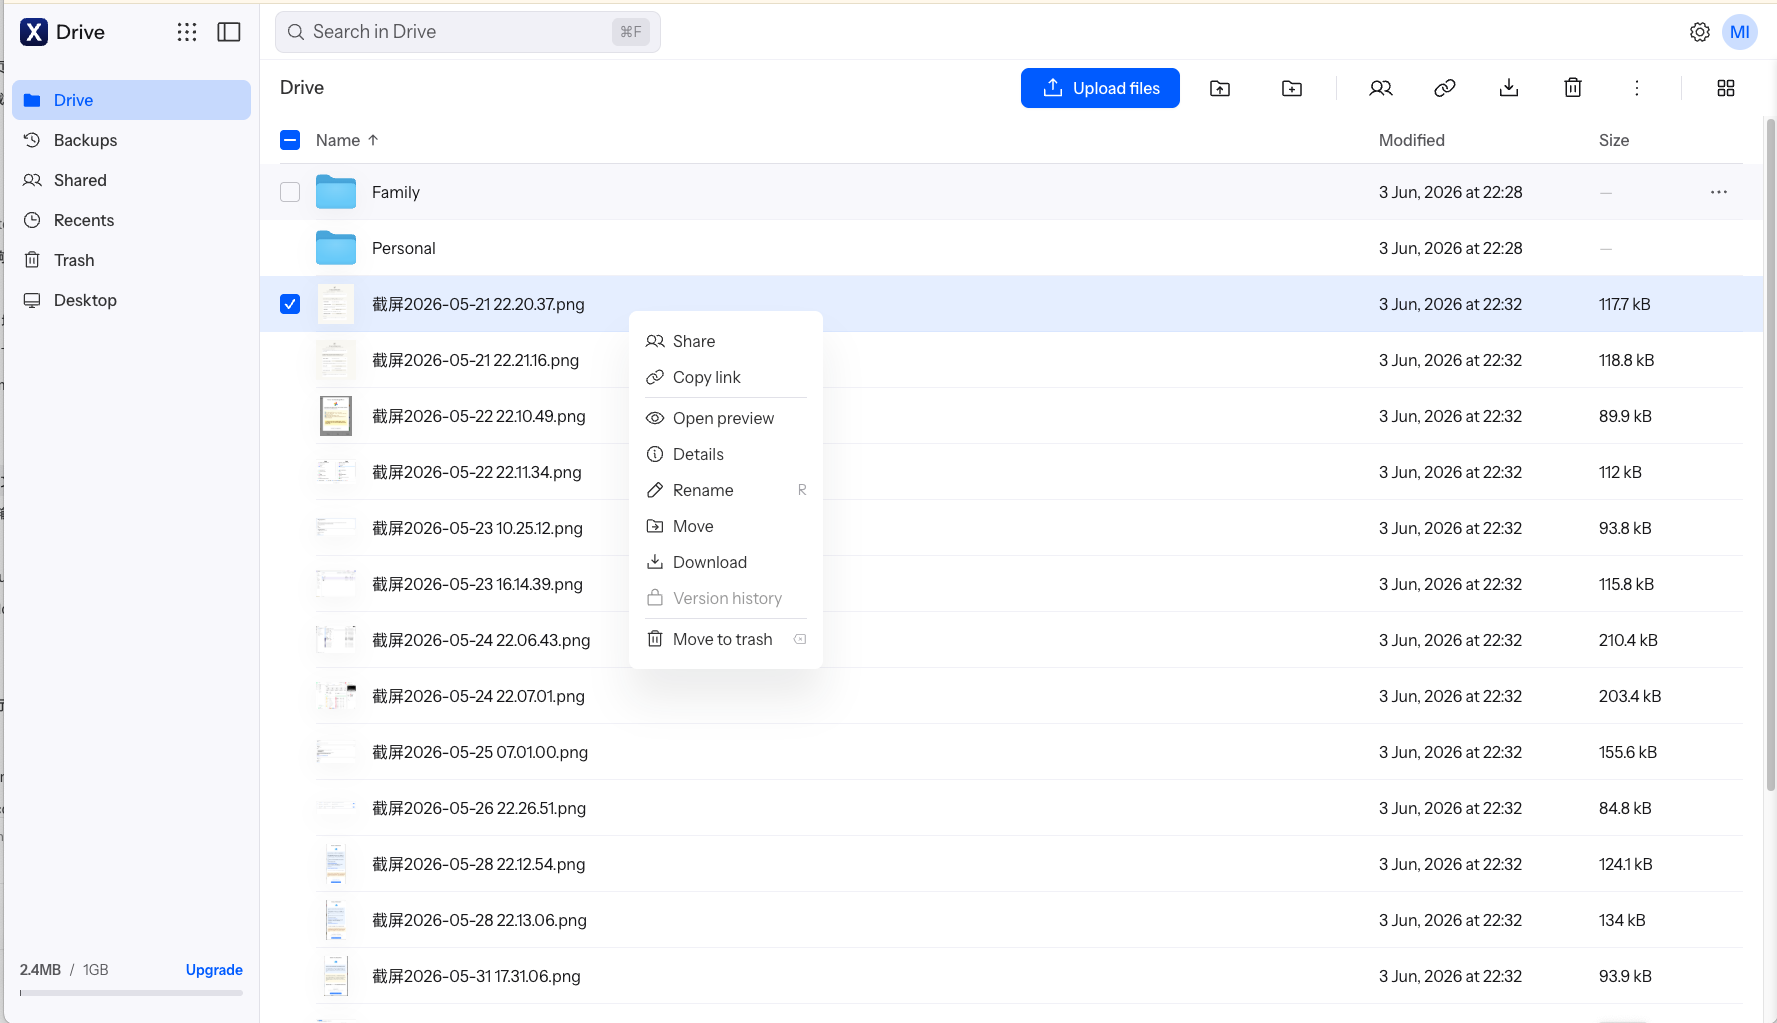This screenshot has height=1023, width=1777.
Task: Click the Personal folder icon
Action: pyautogui.click(x=336, y=248)
